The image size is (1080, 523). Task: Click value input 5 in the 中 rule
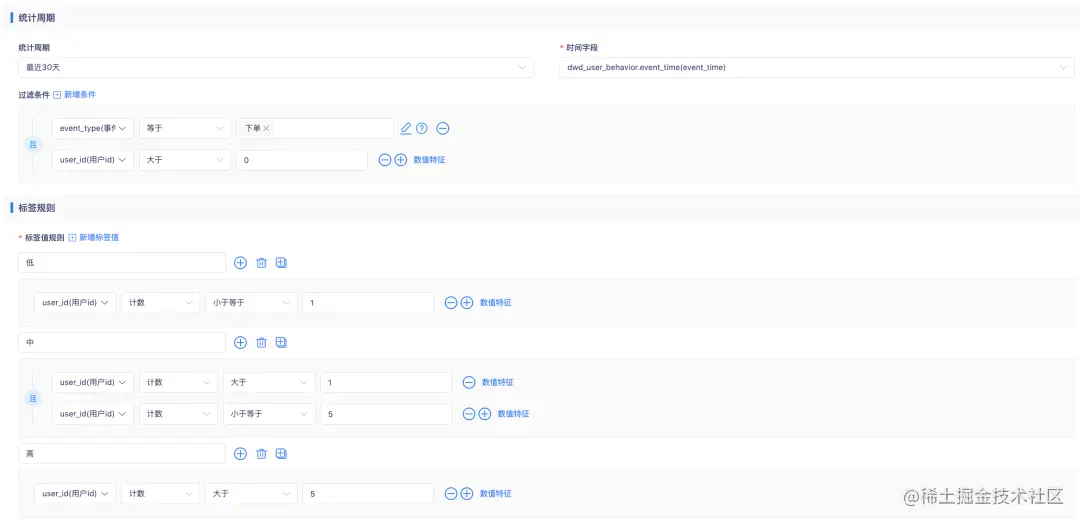[386, 414]
